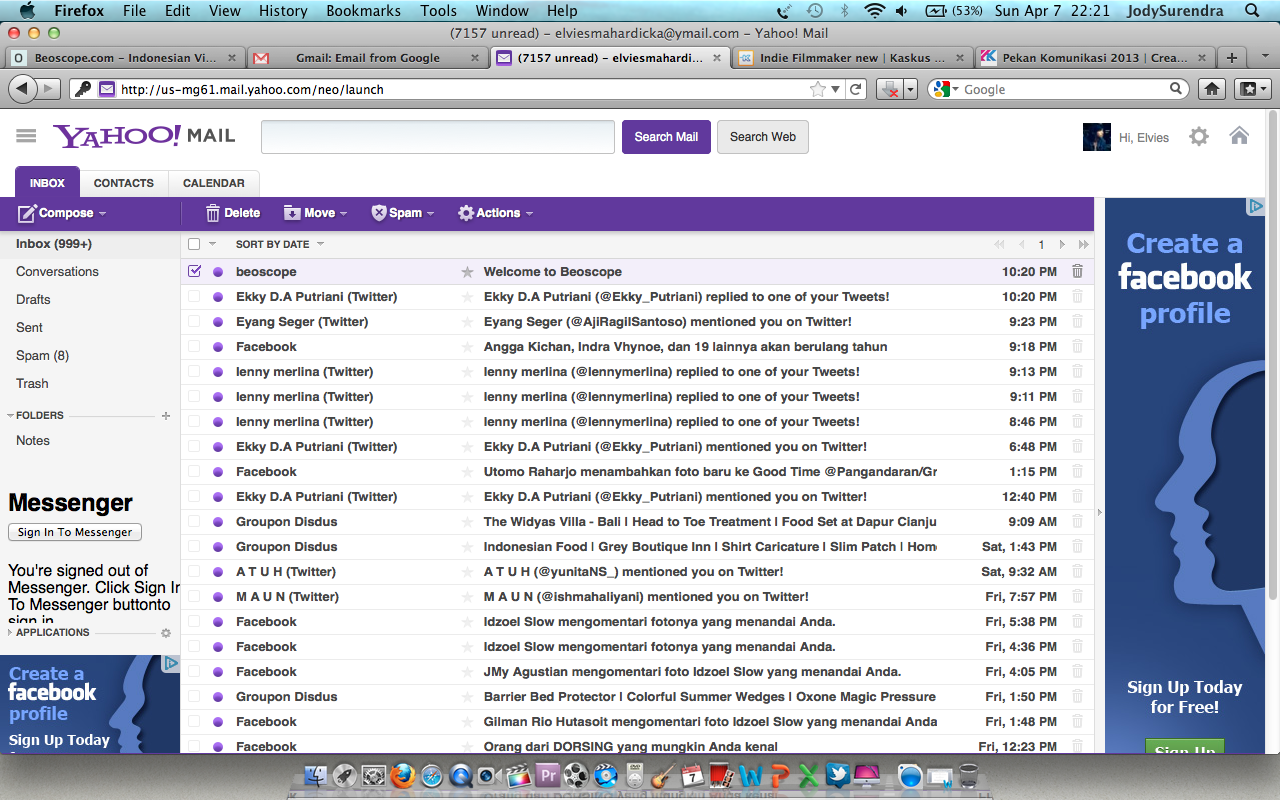This screenshot has width=1280, height=800.
Task: Go back with Firefox back arrow
Action: (23, 89)
